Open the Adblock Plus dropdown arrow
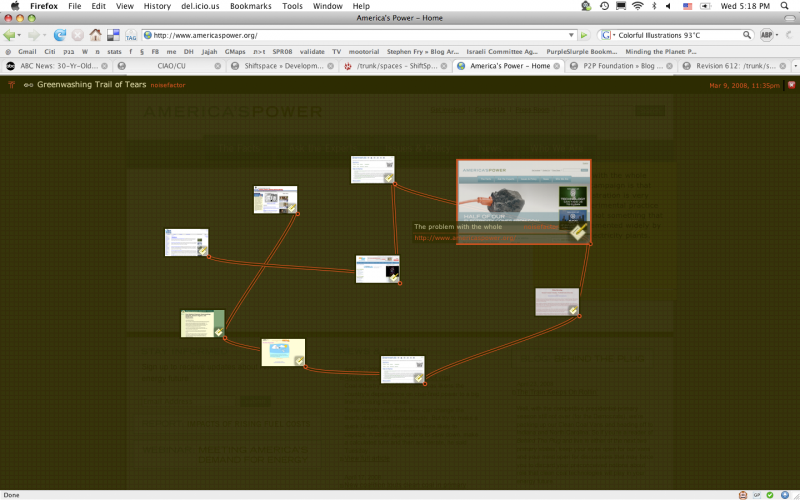Screen dimensions: 800x500 pos(777,35)
